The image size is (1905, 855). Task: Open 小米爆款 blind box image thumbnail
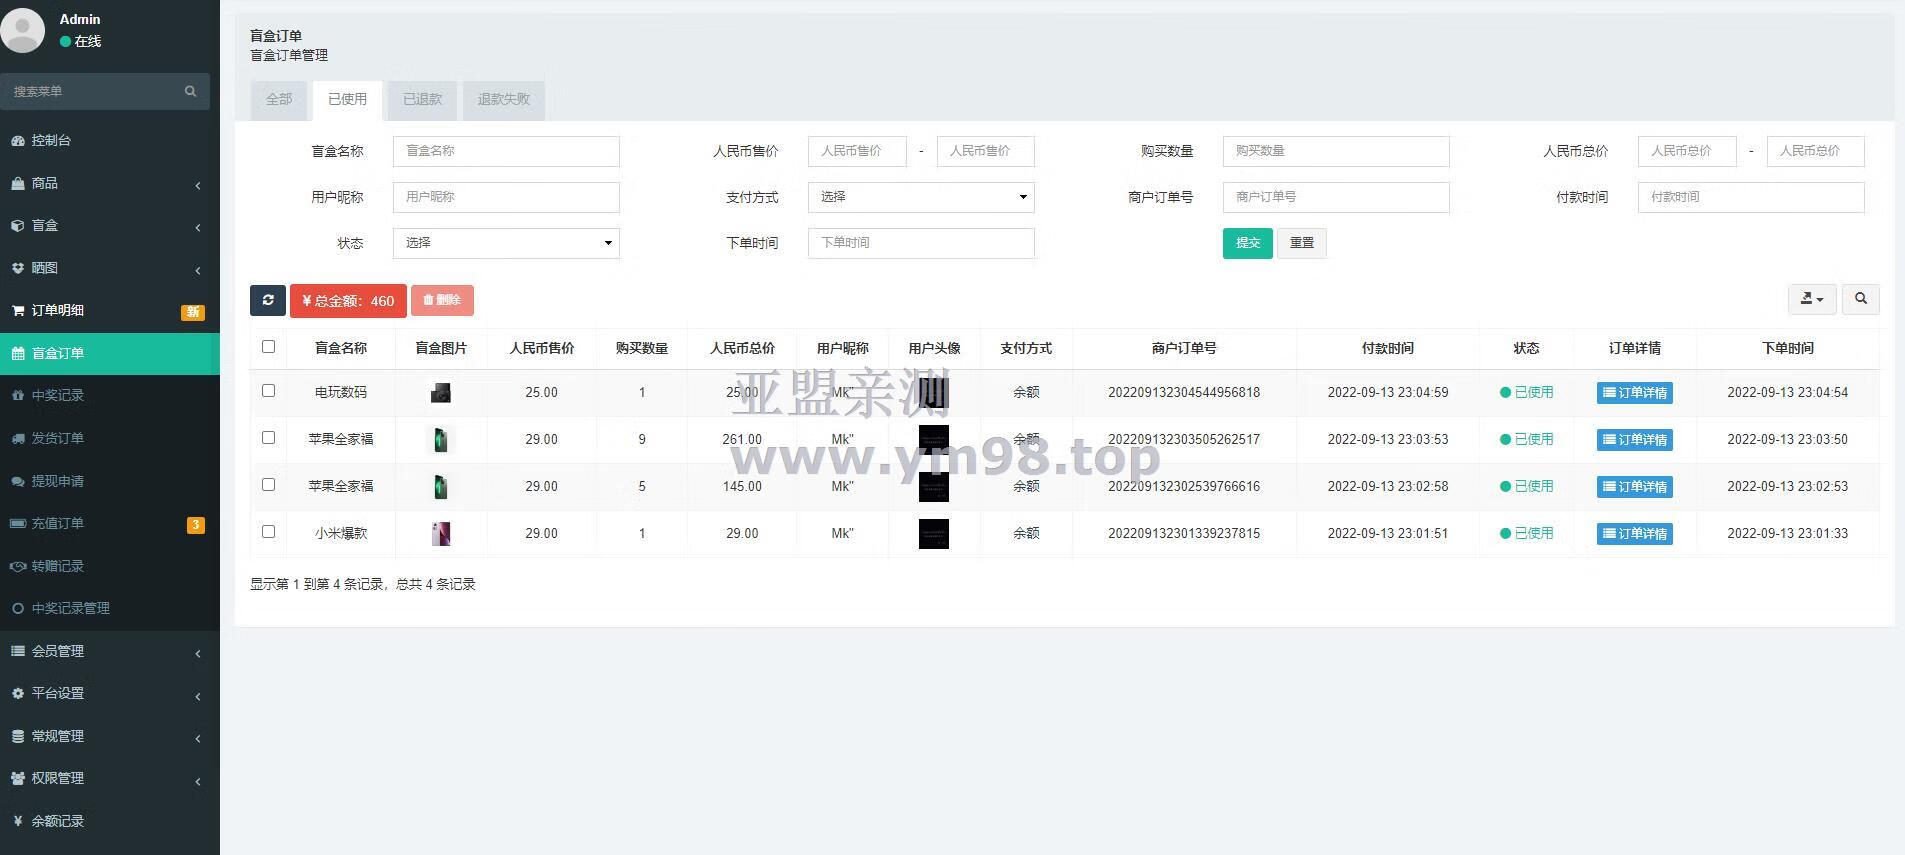click(441, 534)
